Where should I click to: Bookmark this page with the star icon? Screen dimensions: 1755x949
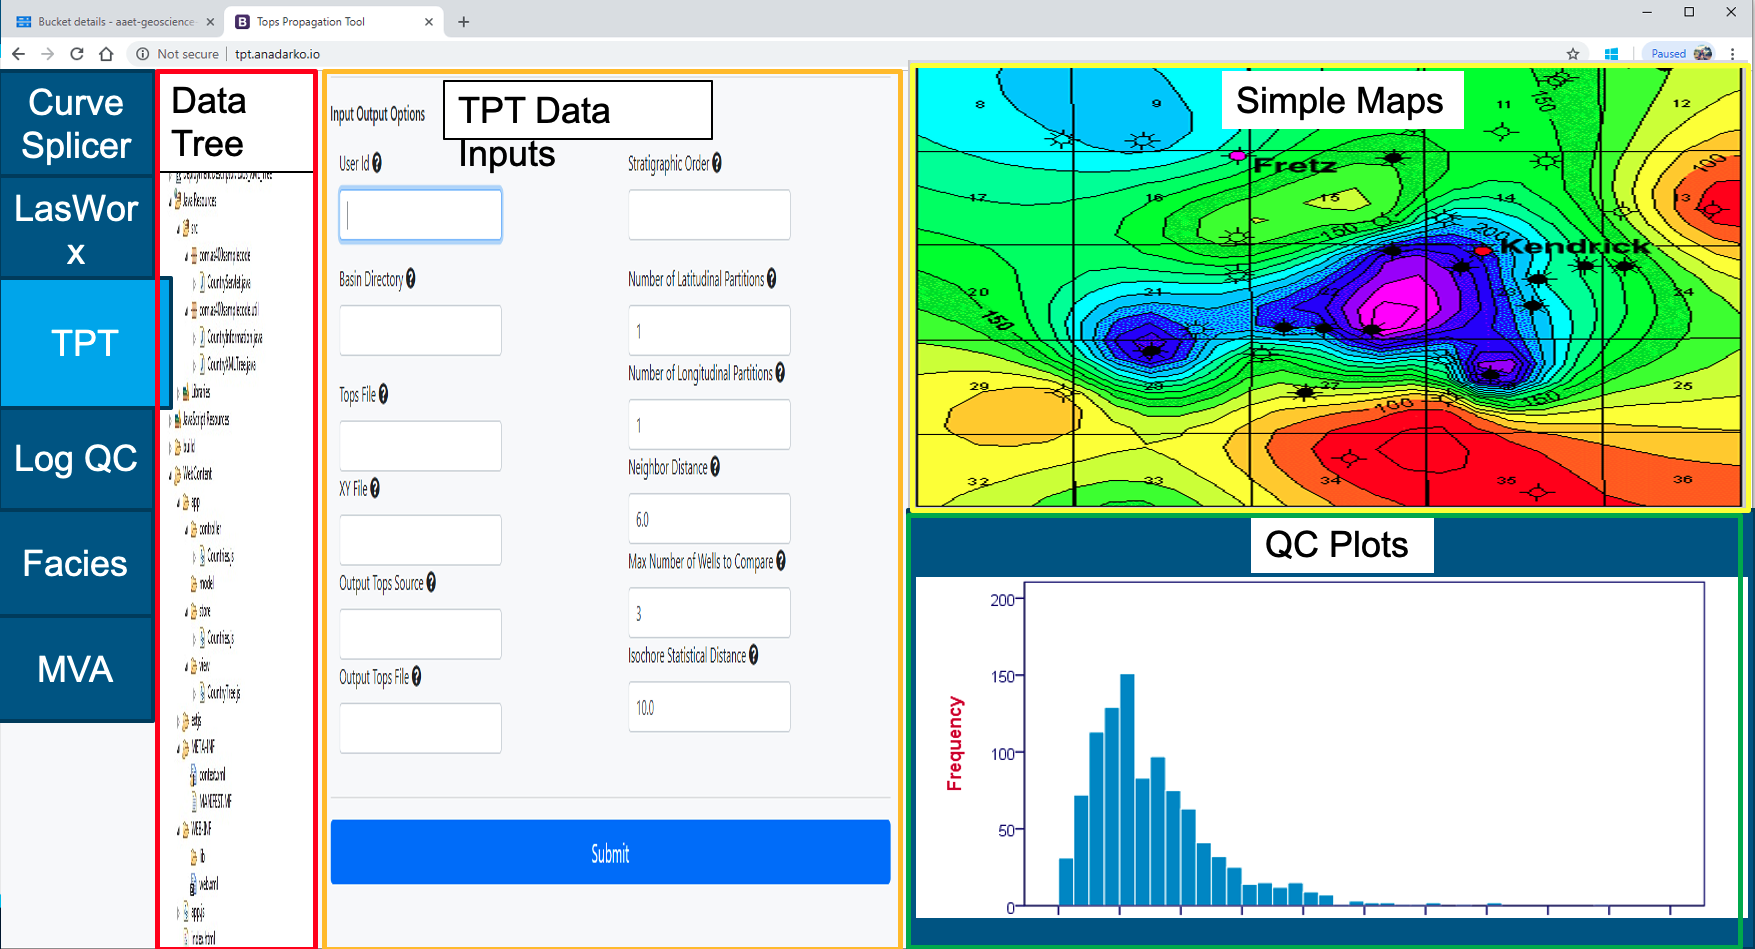[x=1573, y=54]
